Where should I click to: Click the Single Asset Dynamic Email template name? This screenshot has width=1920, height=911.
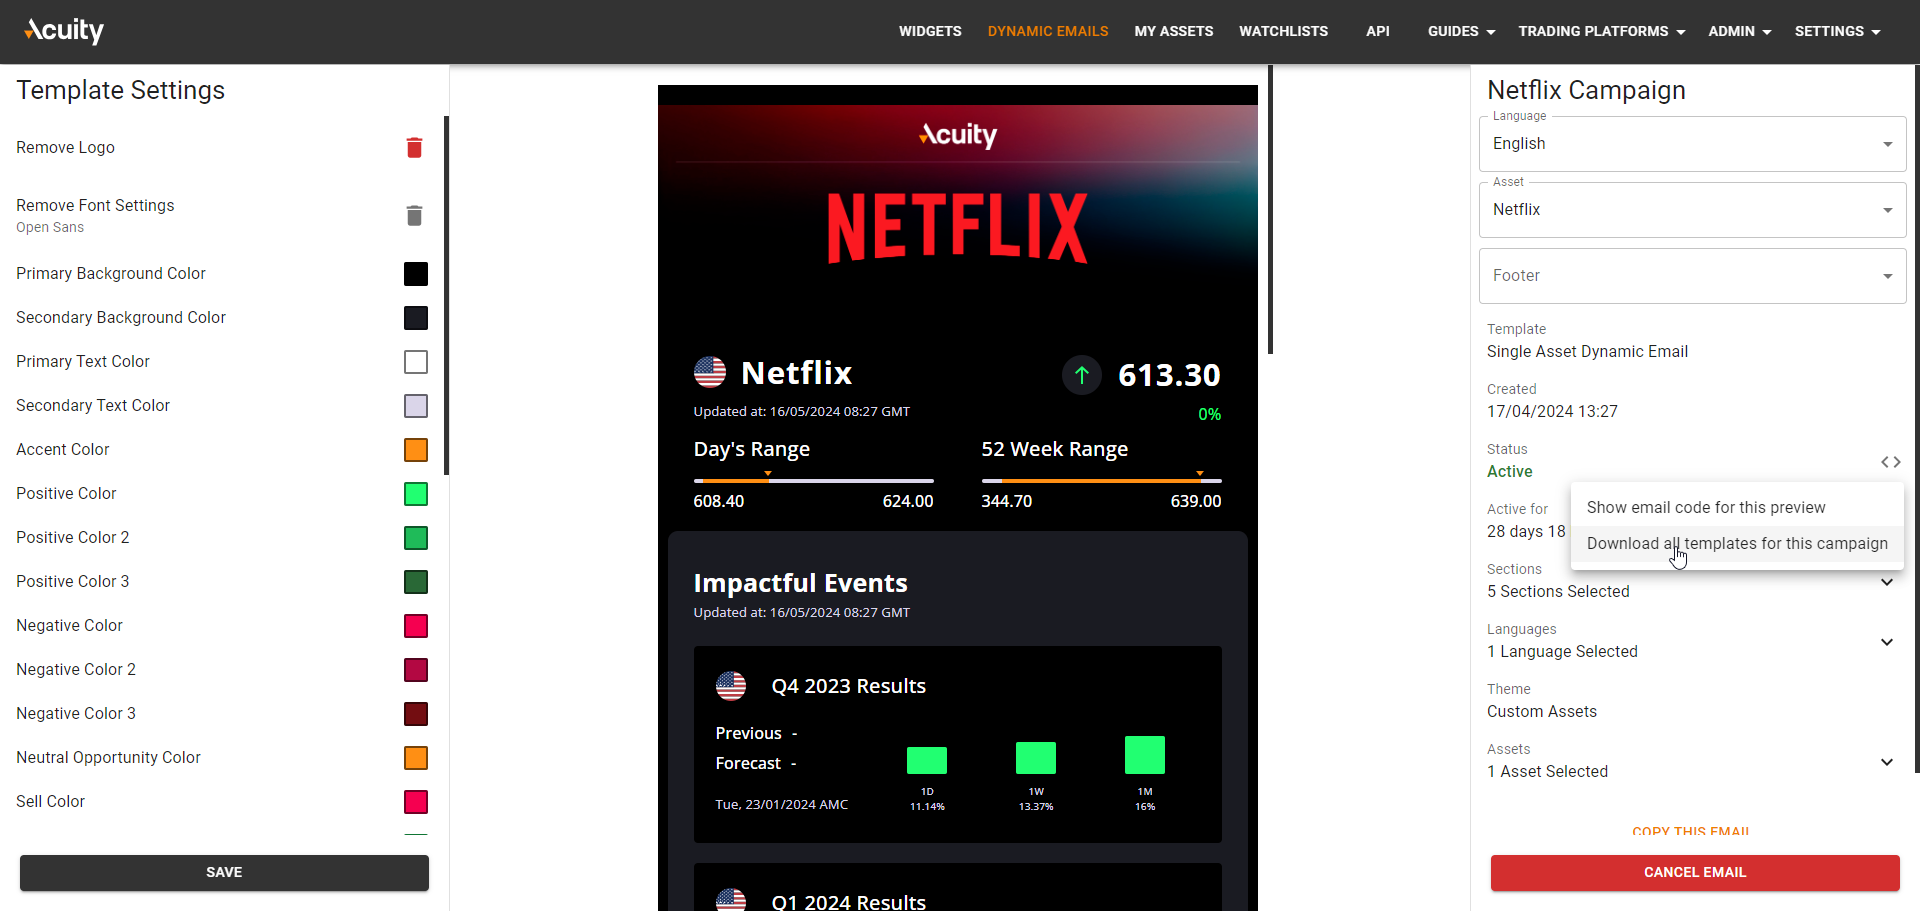(1587, 352)
